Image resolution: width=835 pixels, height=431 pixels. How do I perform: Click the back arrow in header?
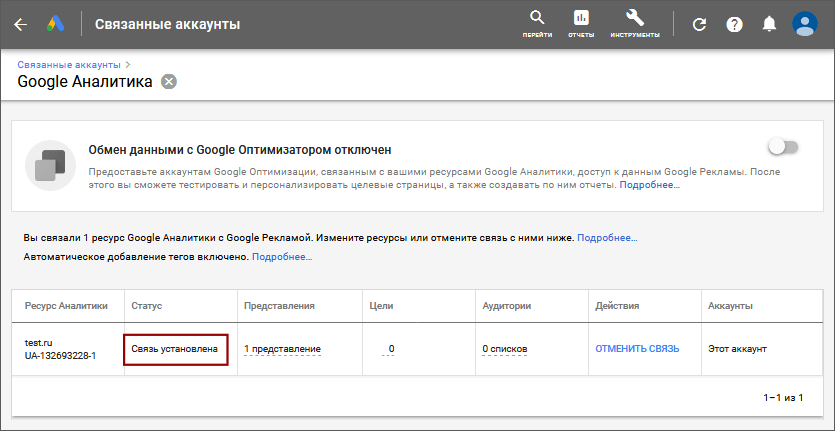click(x=20, y=24)
